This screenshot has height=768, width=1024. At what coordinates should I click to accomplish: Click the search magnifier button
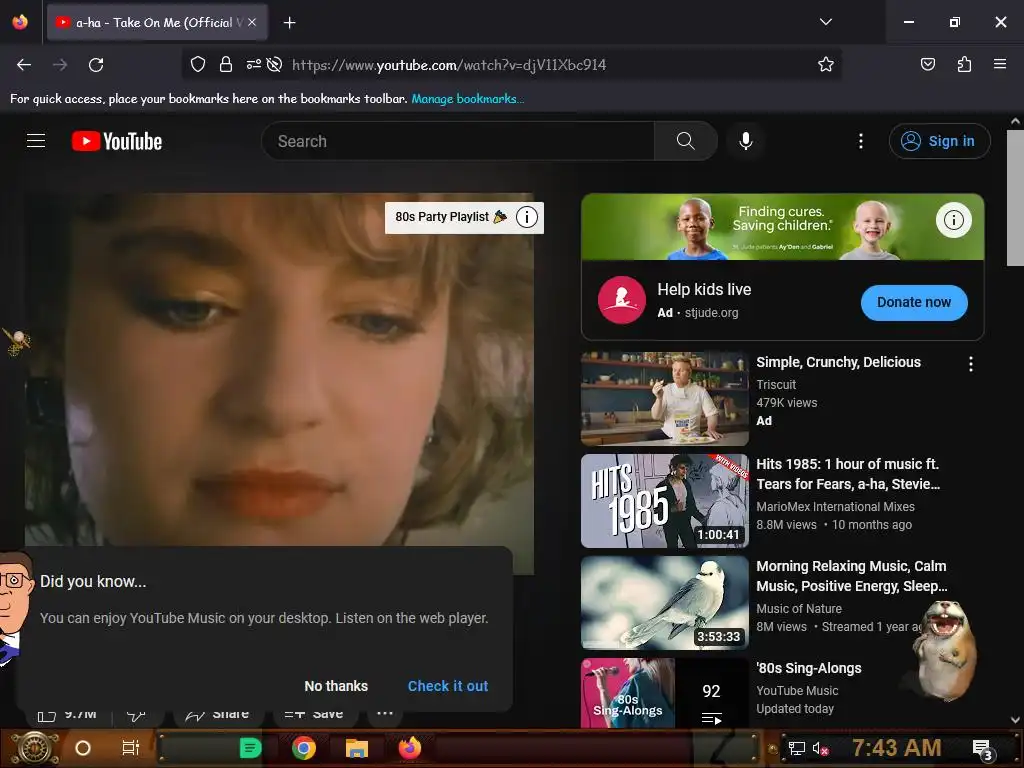pos(685,141)
